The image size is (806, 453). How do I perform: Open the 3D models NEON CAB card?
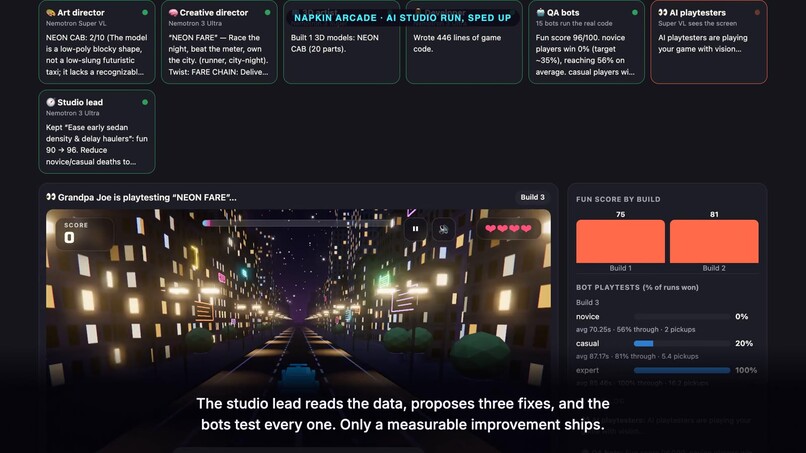point(341,42)
